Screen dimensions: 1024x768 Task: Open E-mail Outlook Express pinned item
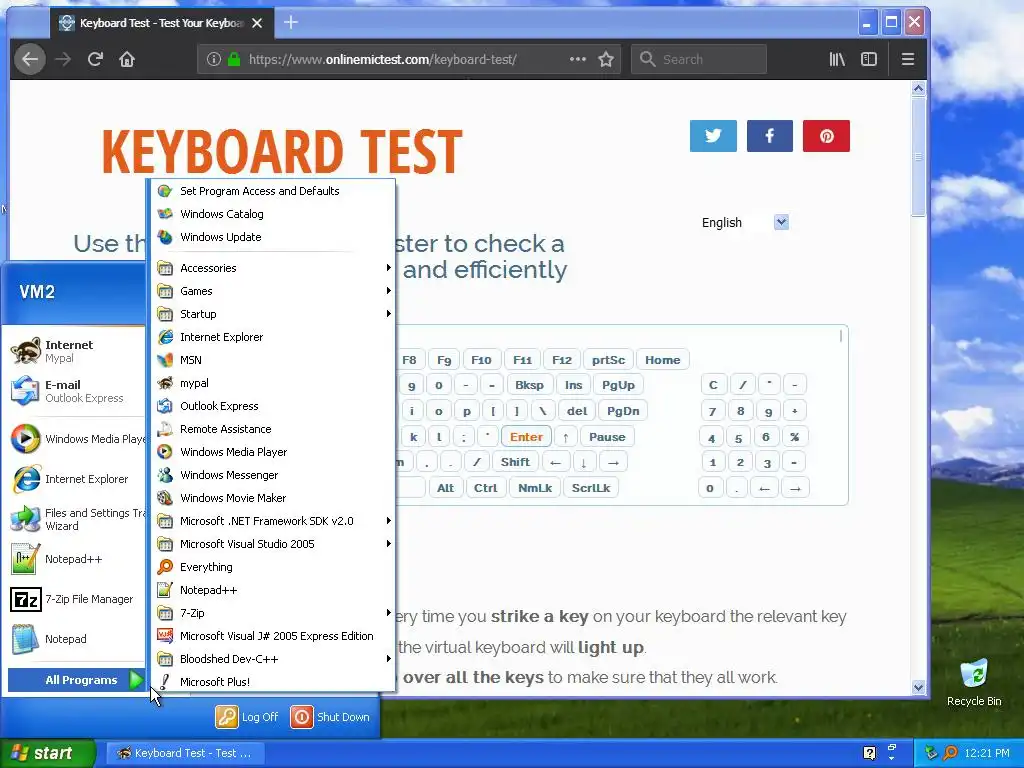click(x=76, y=391)
